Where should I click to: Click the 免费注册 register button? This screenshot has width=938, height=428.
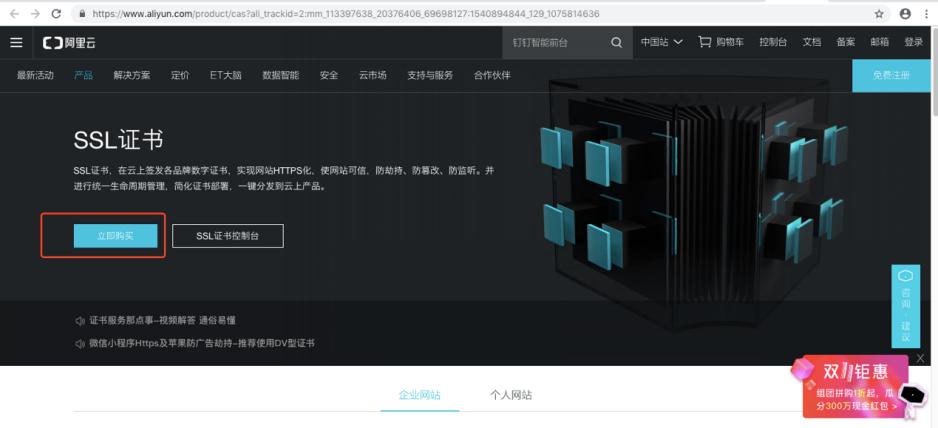click(891, 75)
